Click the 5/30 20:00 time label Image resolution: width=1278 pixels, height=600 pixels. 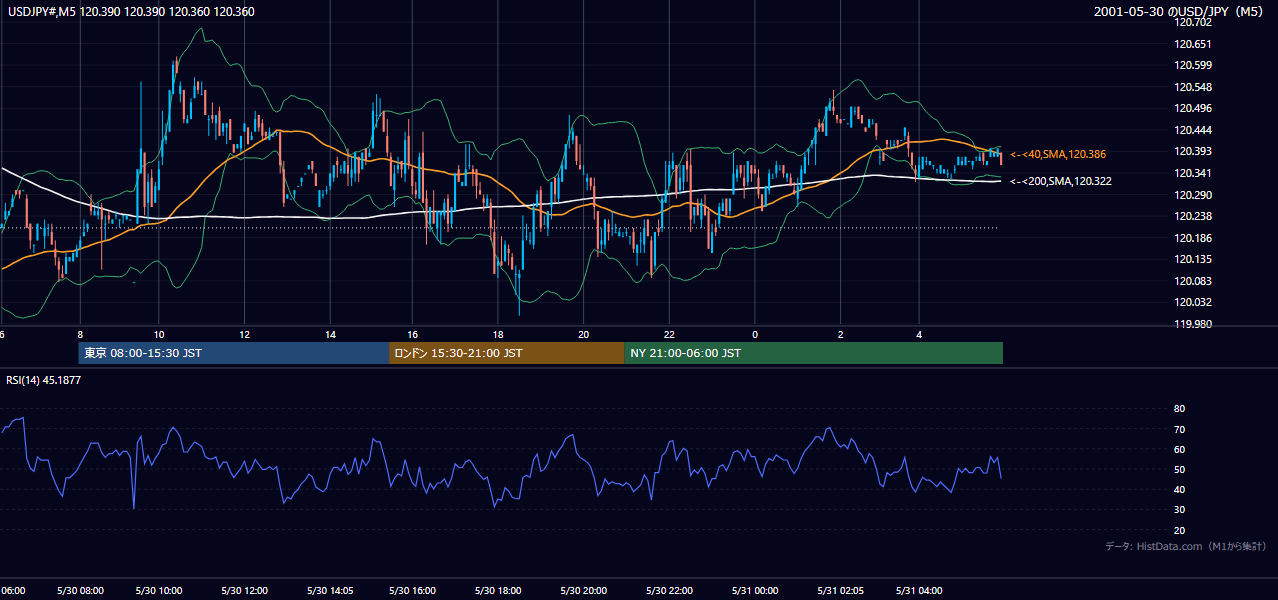point(584,591)
